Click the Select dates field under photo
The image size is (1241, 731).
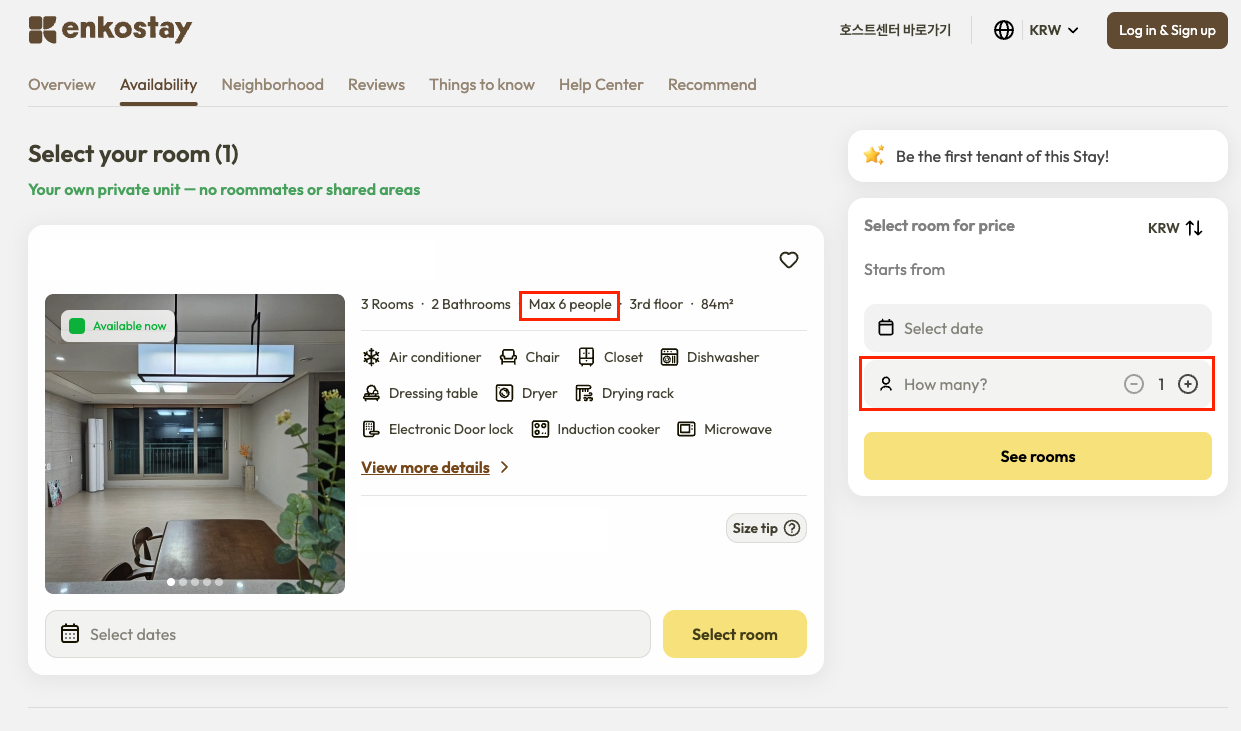347,634
